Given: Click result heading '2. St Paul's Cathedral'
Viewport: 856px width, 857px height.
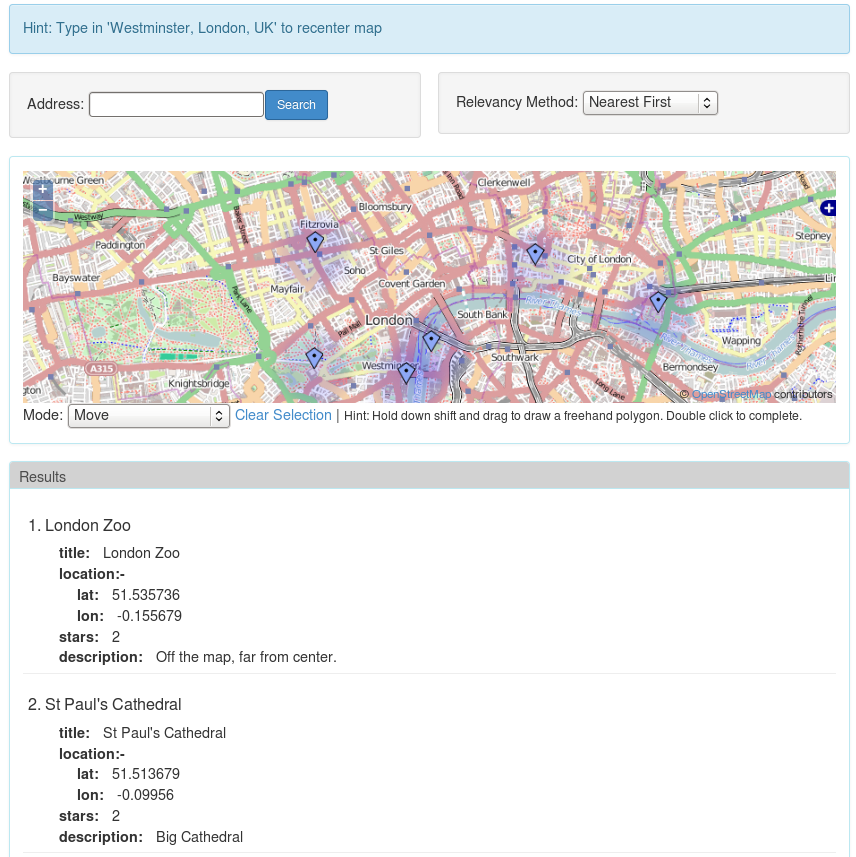Looking at the screenshot, I should pos(104,705).
